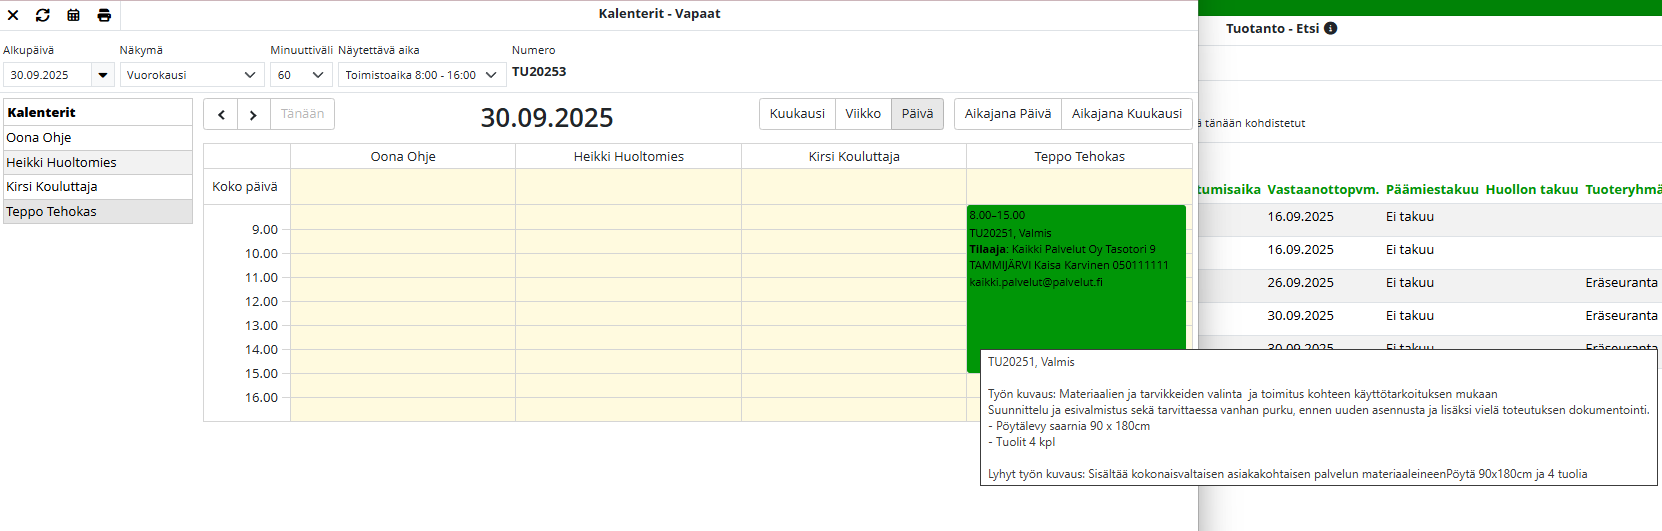Click the print icon

tap(104, 15)
